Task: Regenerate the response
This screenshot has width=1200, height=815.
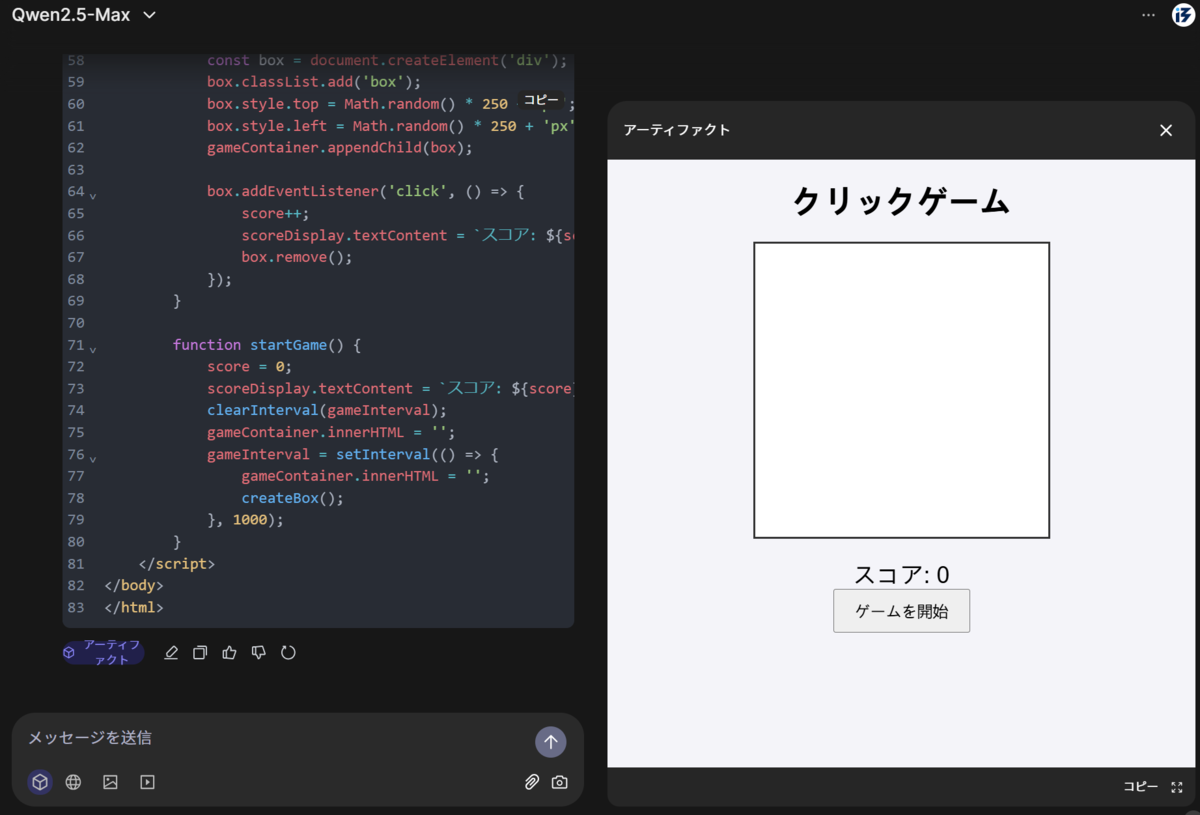Action: click(x=288, y=653)
